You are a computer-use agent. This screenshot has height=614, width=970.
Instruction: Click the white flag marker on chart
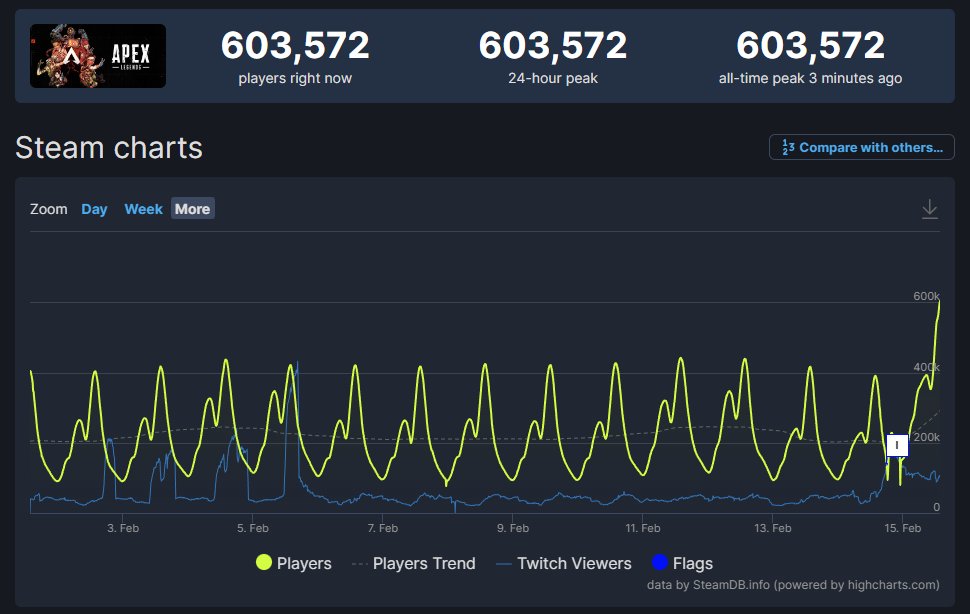pos(897,445)
